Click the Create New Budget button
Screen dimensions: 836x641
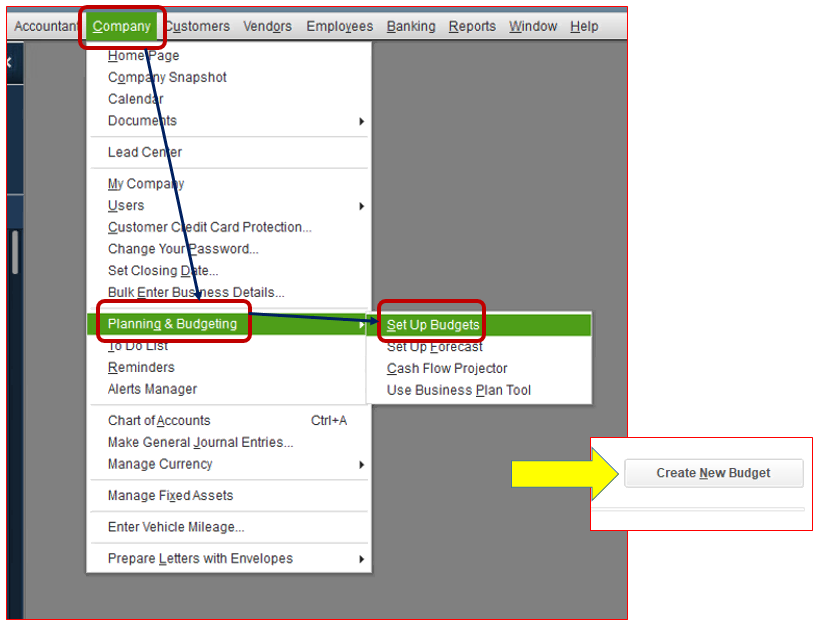[x=713, y=473]
